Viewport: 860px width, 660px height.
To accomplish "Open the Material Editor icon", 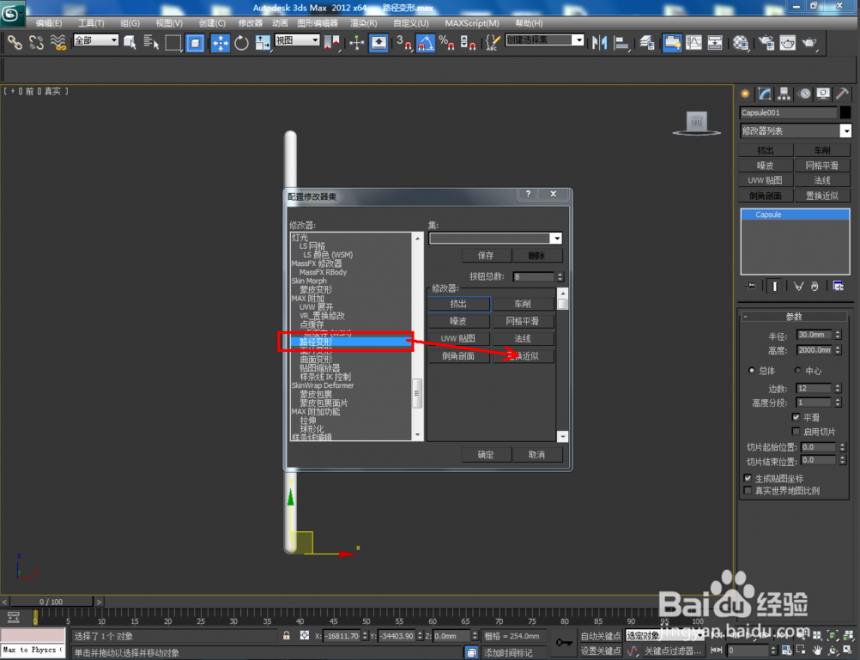I will click(x=740, y=43).
